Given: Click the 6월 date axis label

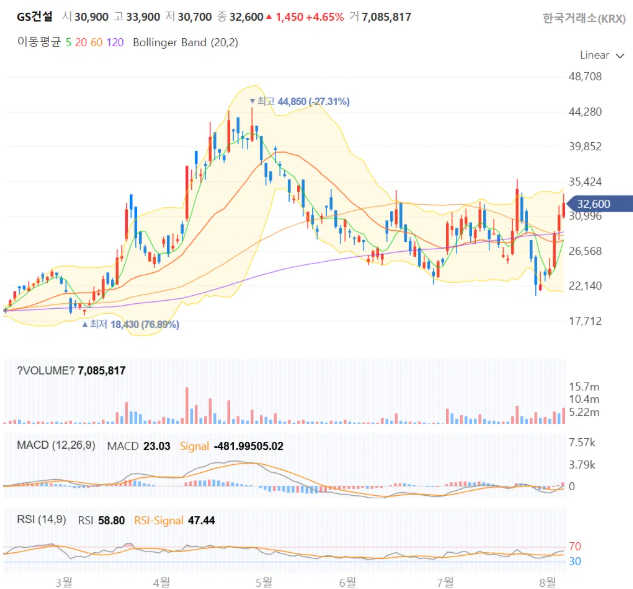Looking at the screenshot, I should (x=348, y=582).
